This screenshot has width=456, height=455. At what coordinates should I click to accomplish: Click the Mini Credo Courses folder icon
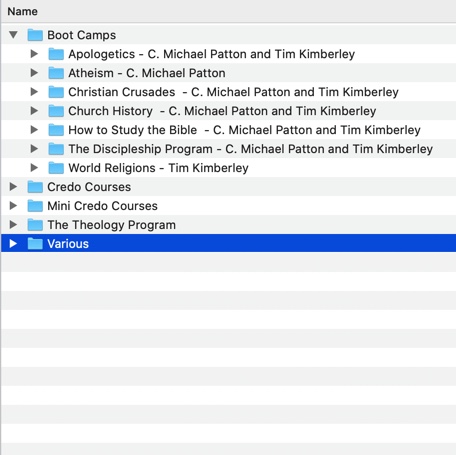35,206
